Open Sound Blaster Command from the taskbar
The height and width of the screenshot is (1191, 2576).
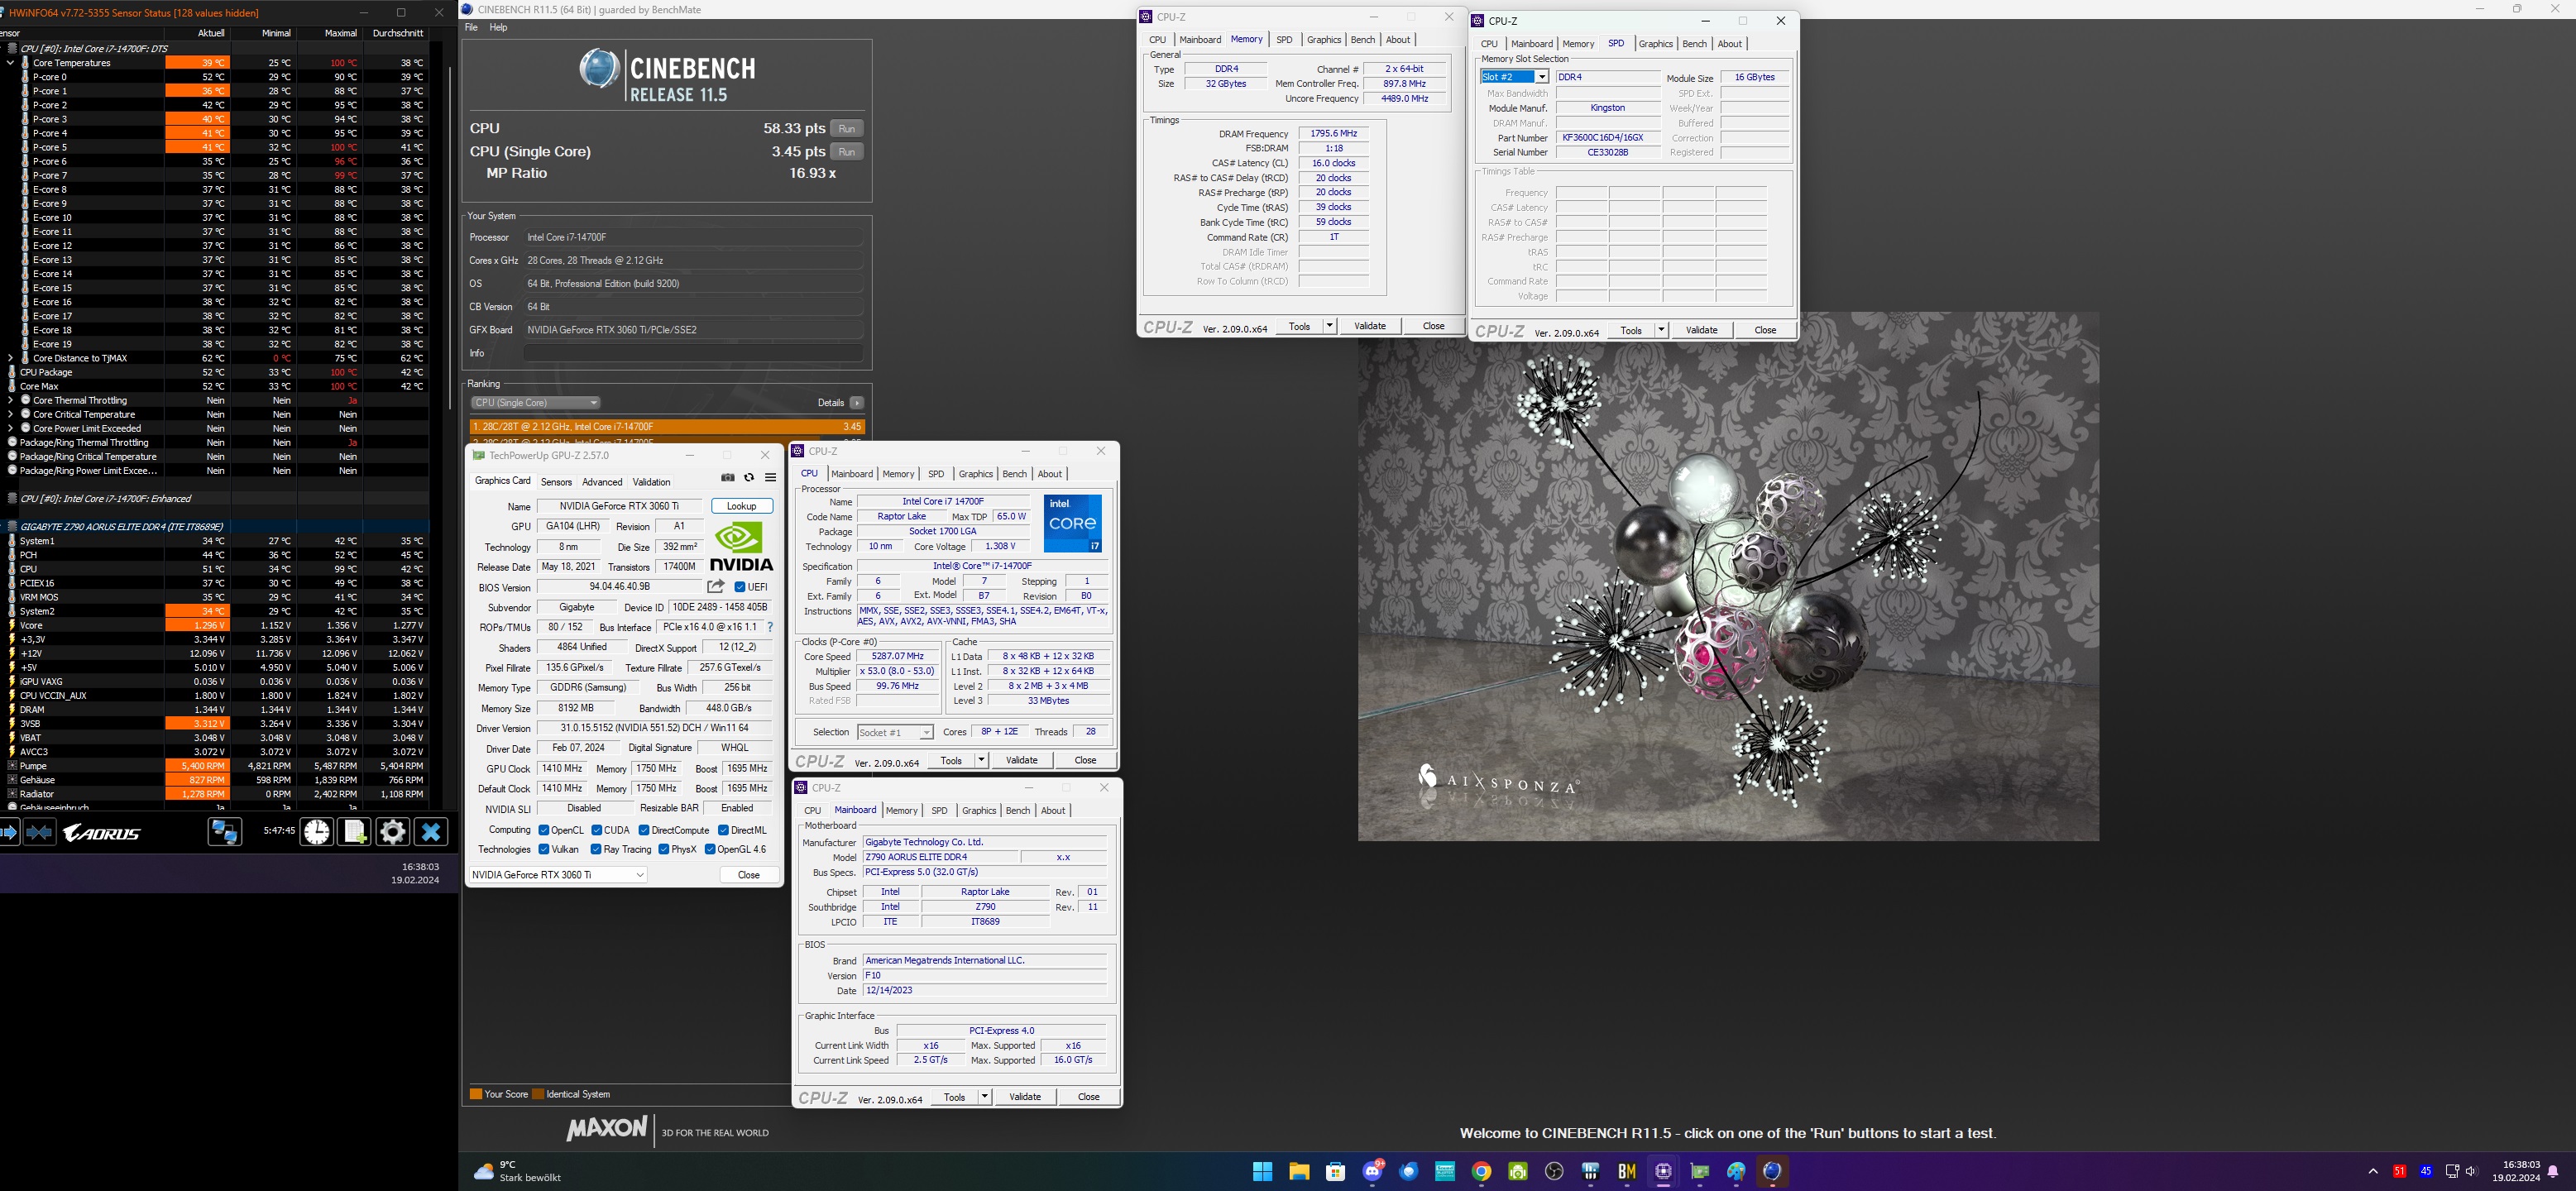[1445, 1171]
